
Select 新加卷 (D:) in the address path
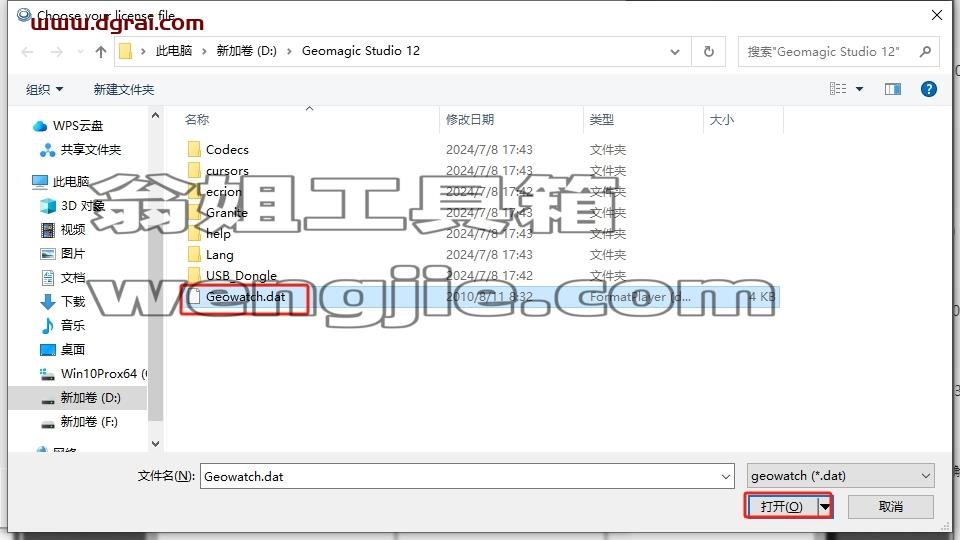click(x=246, y=51)
